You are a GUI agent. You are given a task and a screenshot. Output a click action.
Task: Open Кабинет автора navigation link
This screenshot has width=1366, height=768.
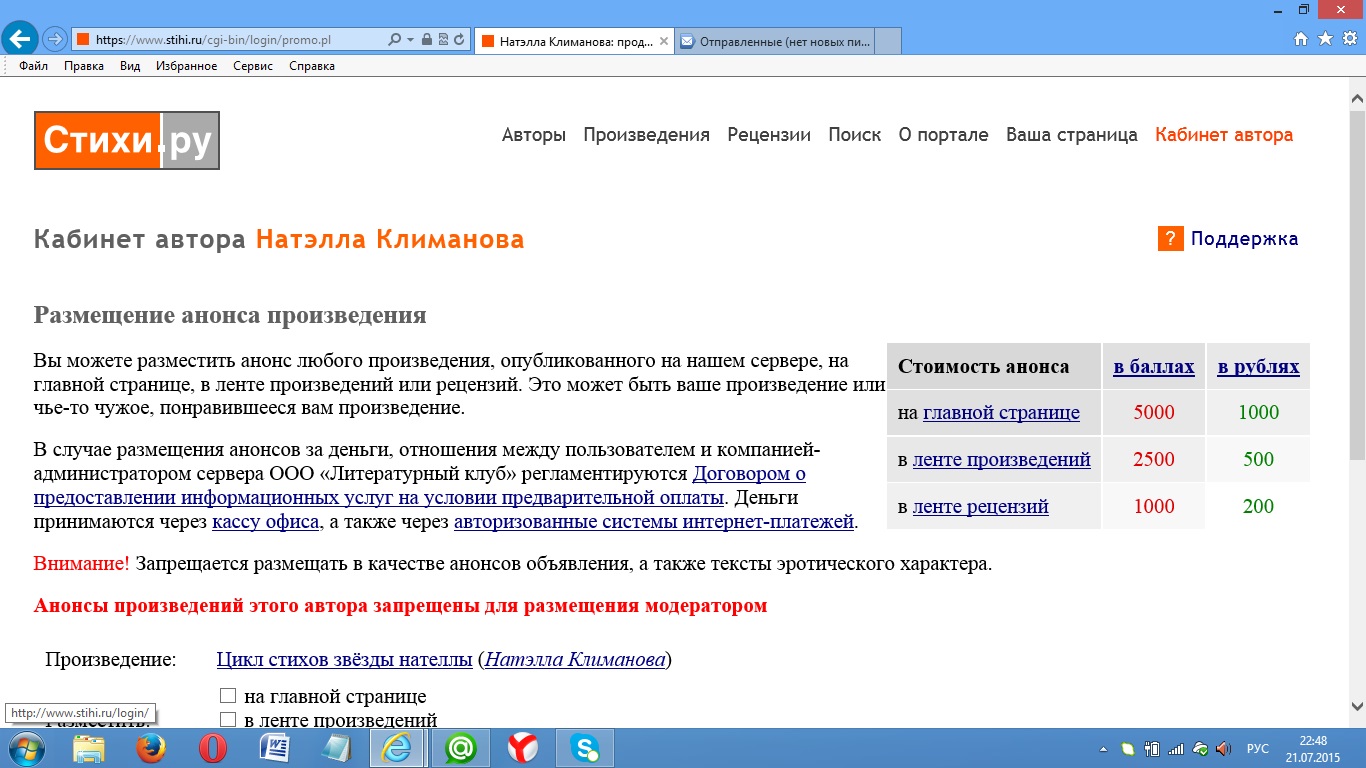pos(1223,135)
